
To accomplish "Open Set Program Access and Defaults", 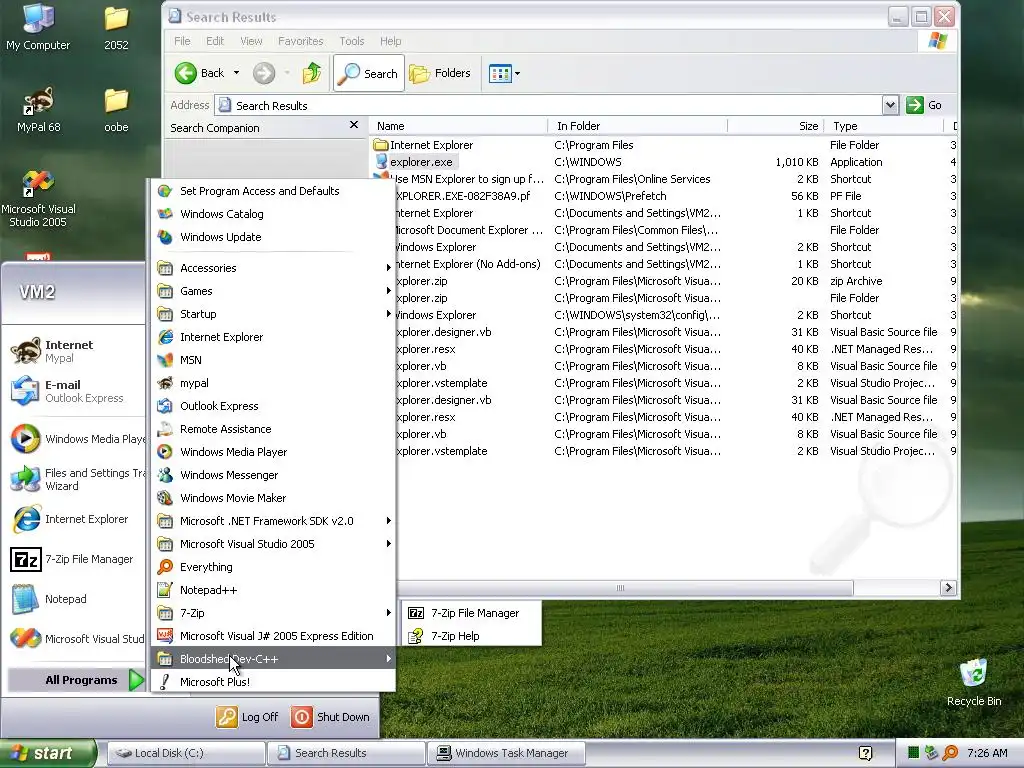I will coord(273,191).
